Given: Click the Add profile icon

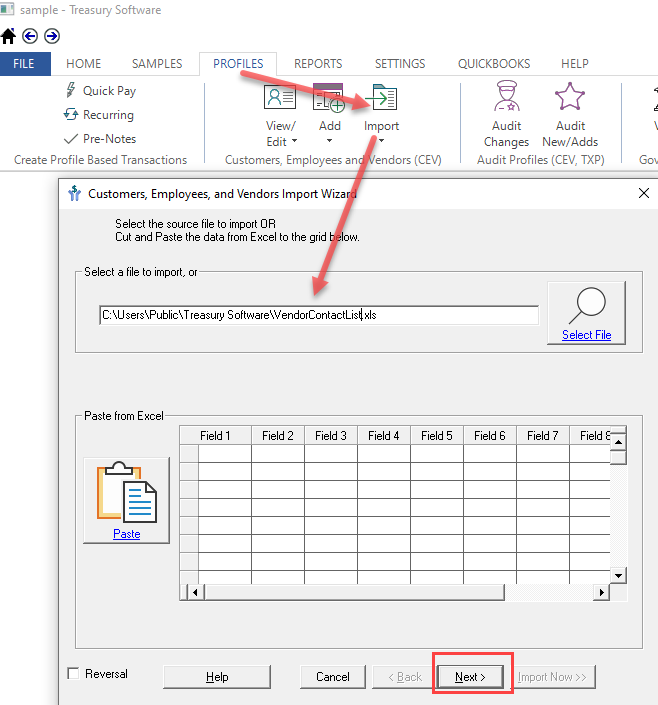Looking at the screenshot, I should pos(329,97).
